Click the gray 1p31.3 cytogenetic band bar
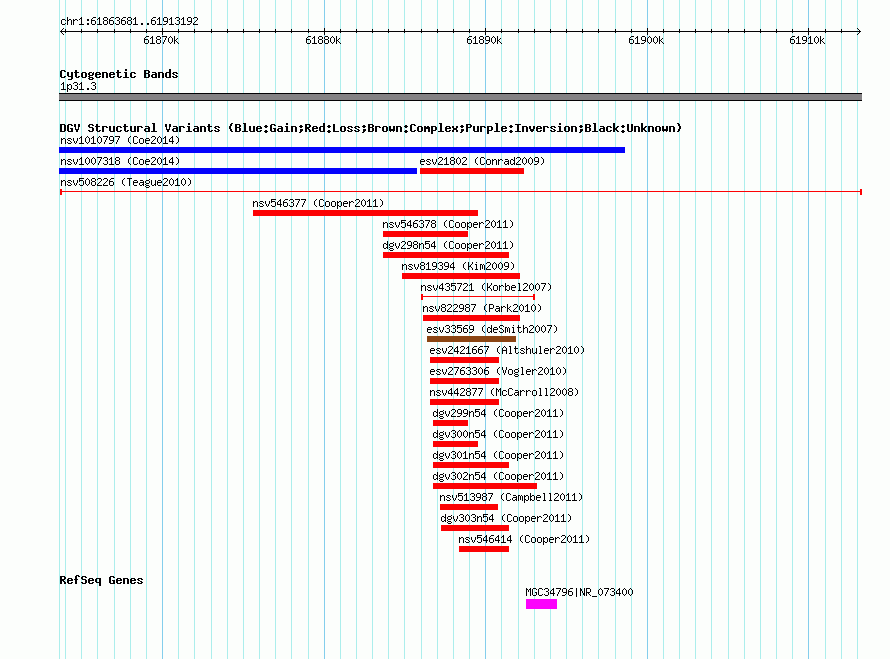890x659 pixels. [460, 97]
